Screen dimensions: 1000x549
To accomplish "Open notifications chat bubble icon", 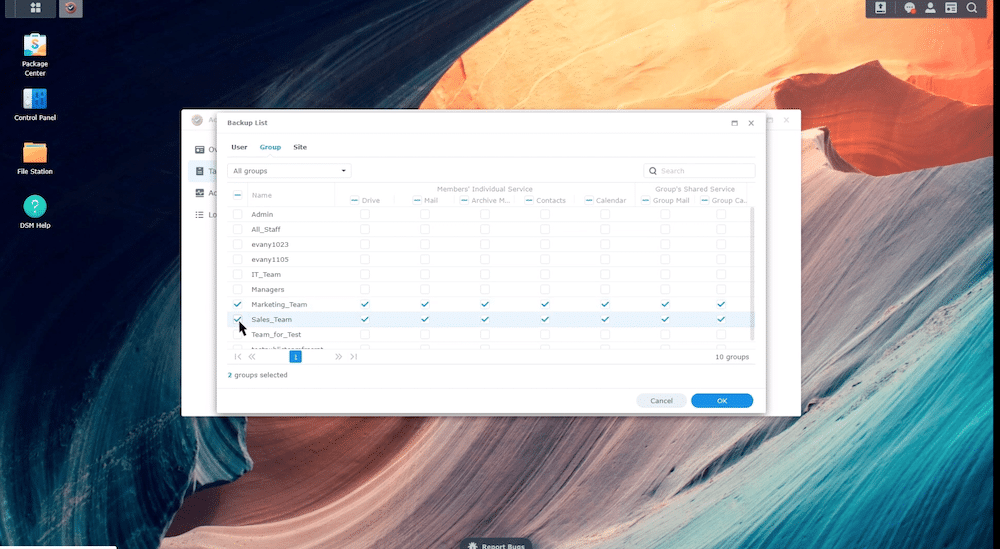I will 910,8.
